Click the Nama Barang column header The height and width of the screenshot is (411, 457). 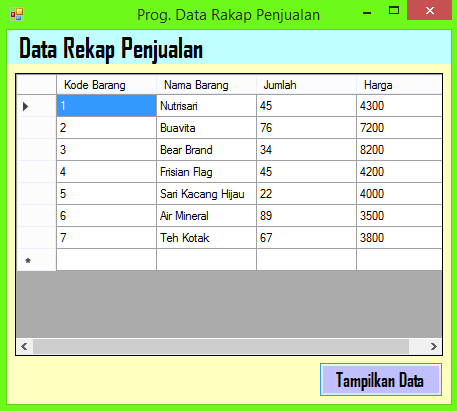(x=206, y=85)
